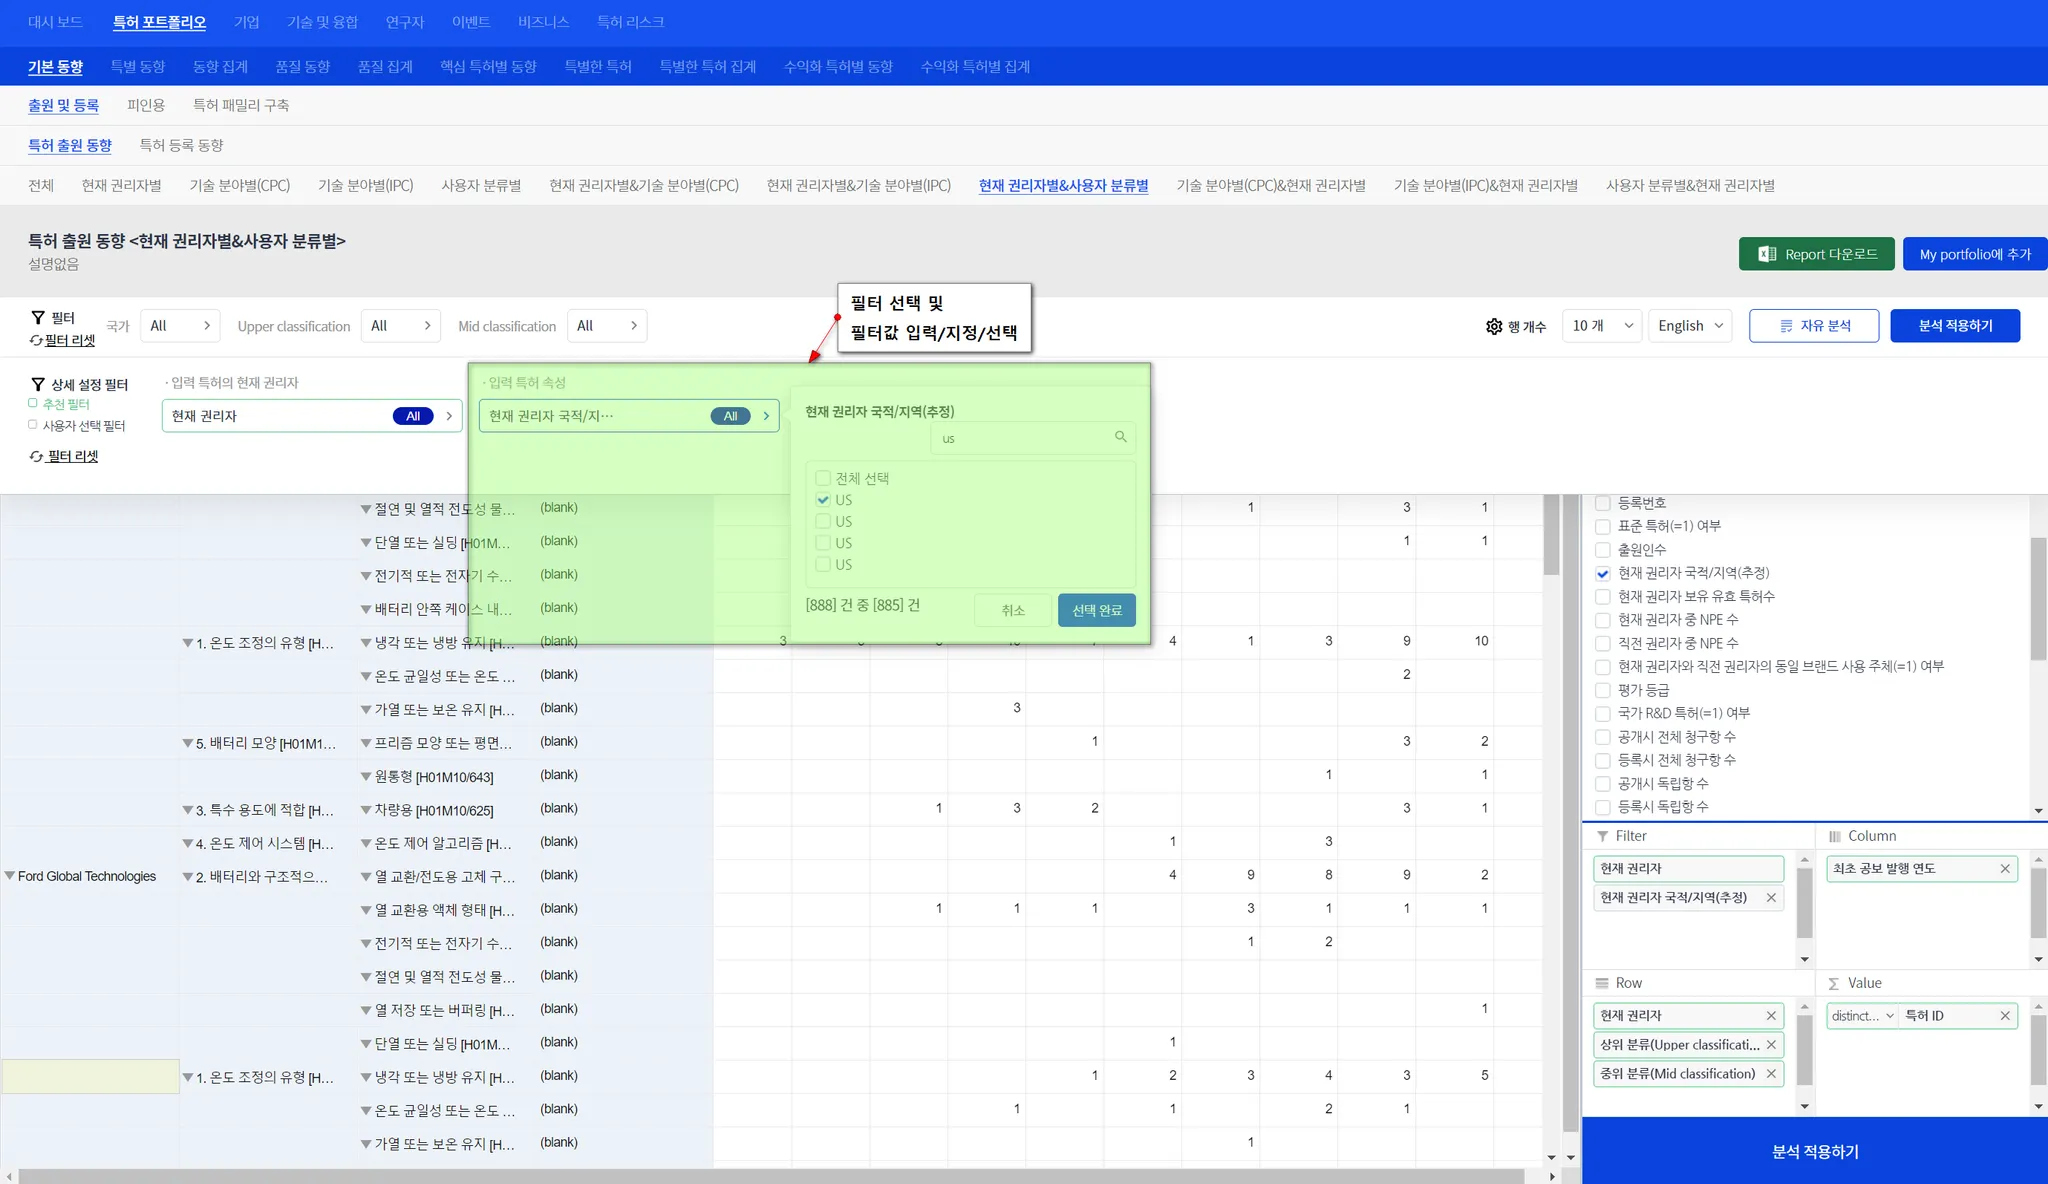Click the reset icon next to 필터 리셋
The width and height of the screenshot is (2048, 1184).
point(36,340)
